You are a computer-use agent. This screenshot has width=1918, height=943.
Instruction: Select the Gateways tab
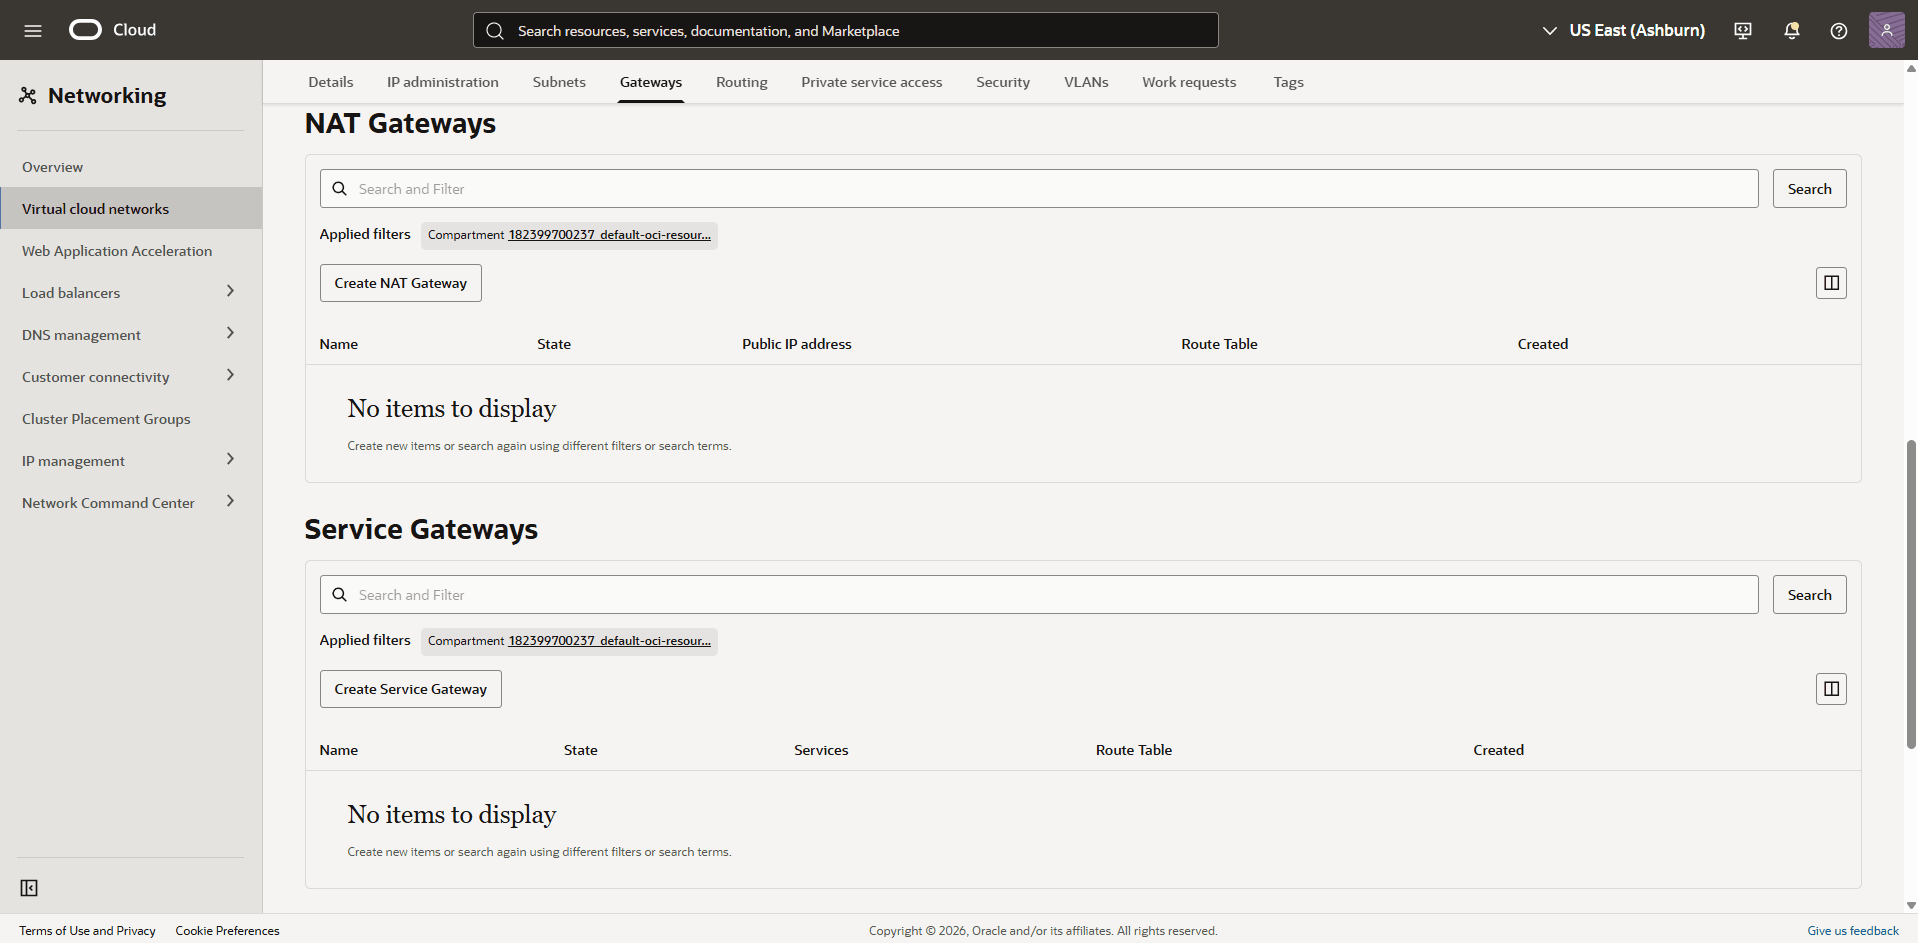pos(651,82)
